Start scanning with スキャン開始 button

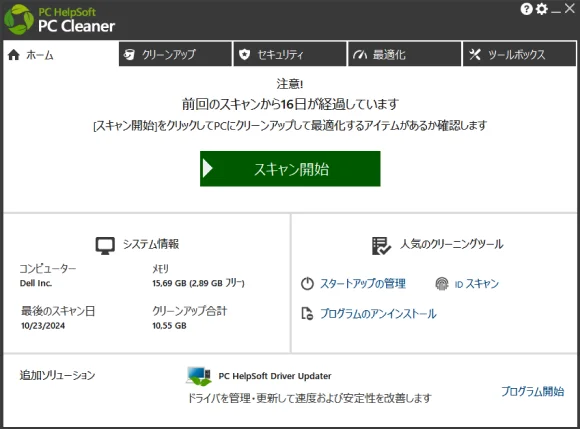coord(290,169)
